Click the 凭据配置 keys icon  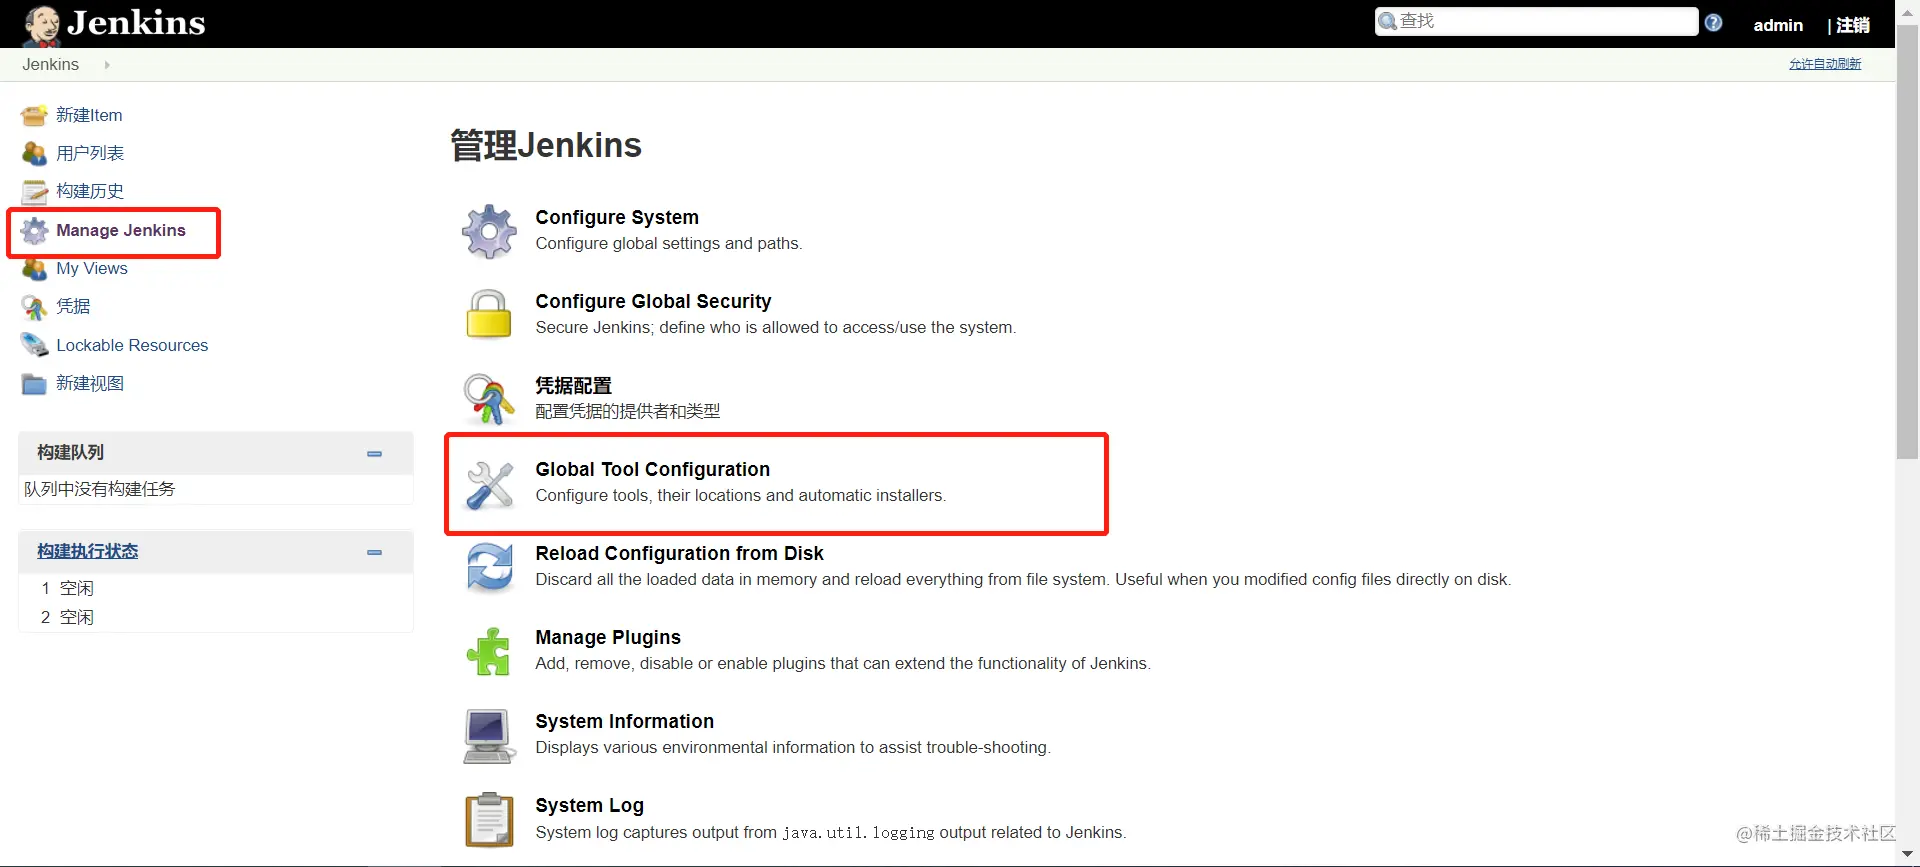489,399
